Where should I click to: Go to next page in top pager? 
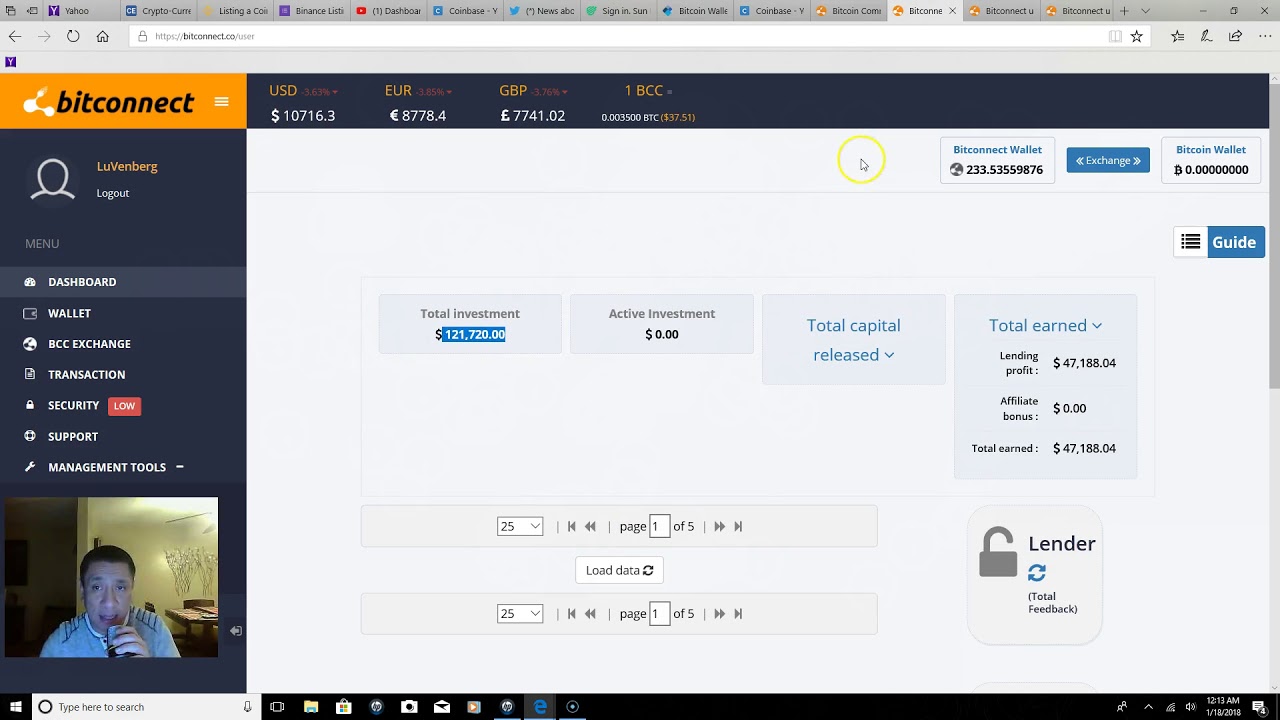pos(719,526)
